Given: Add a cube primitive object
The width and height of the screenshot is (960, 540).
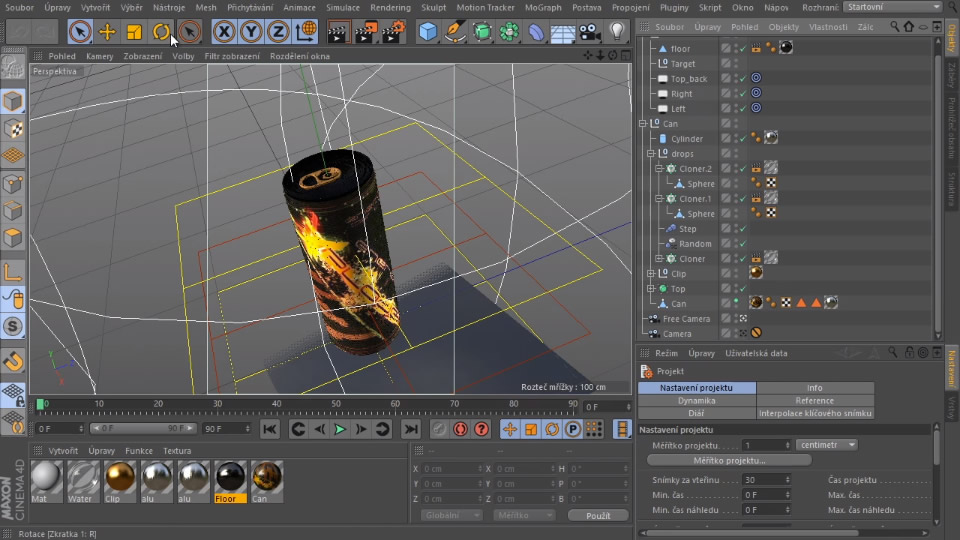Looking at the screenshot, I should (429, 32).
